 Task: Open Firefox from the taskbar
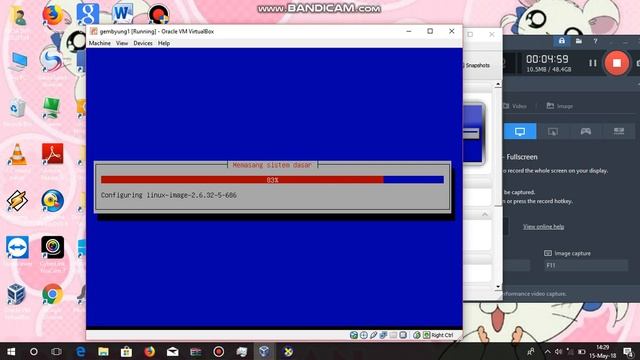(x=149, y=351)
